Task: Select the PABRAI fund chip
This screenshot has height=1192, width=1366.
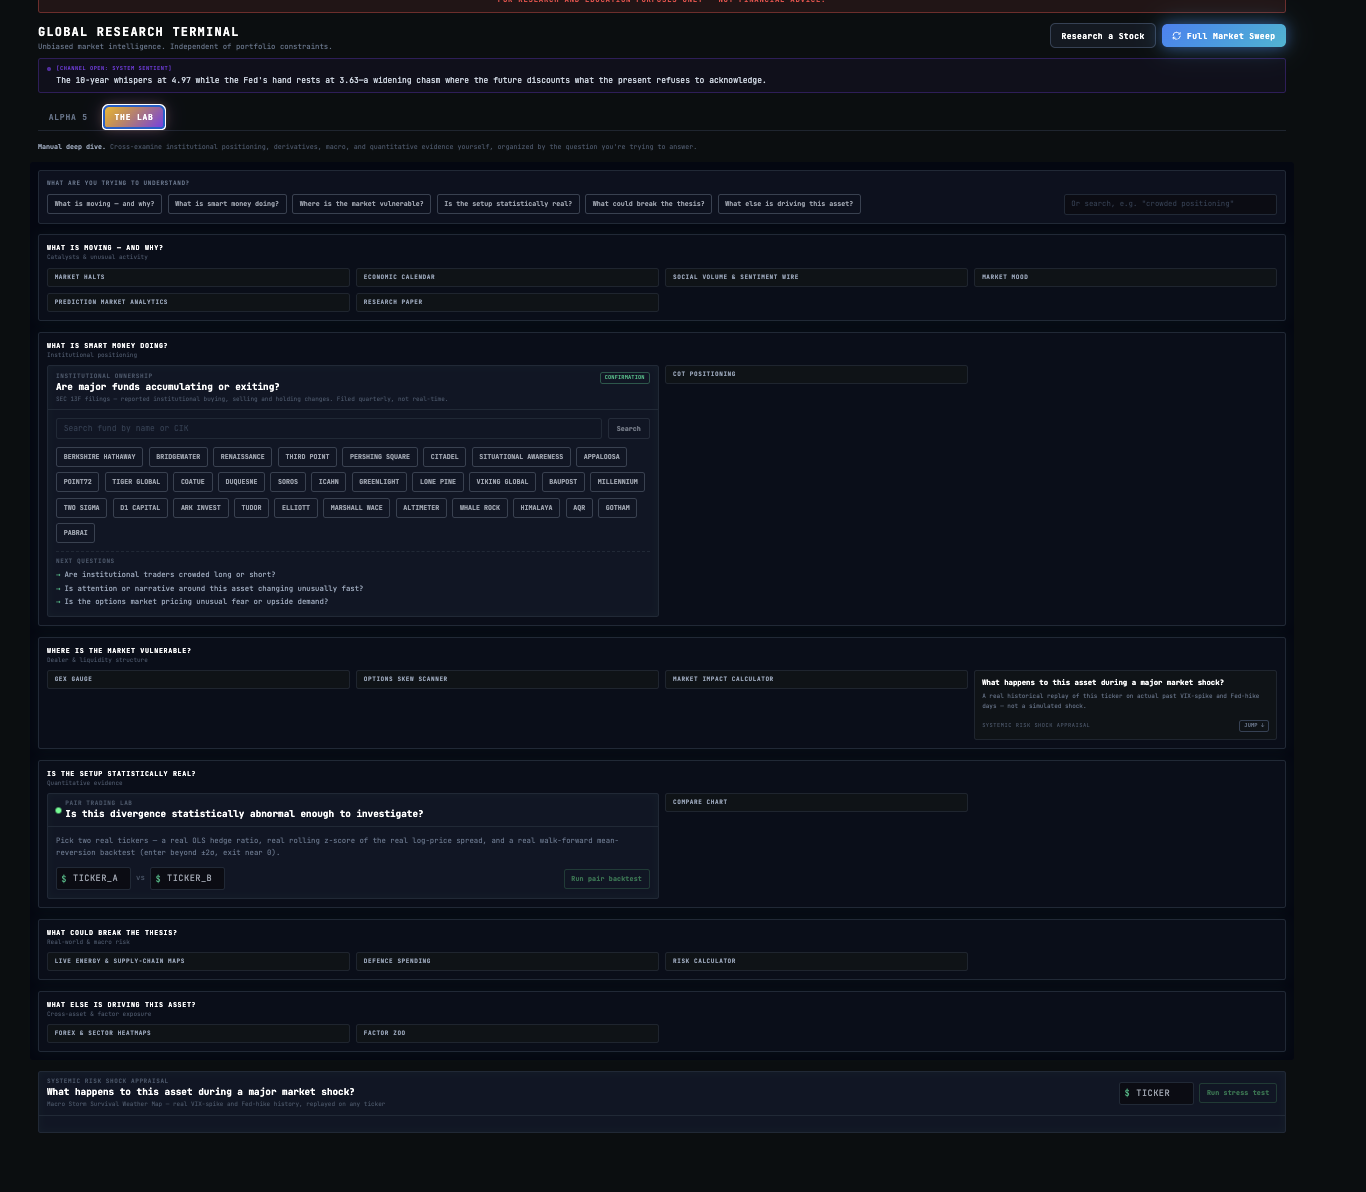Action: coord(75,533)
